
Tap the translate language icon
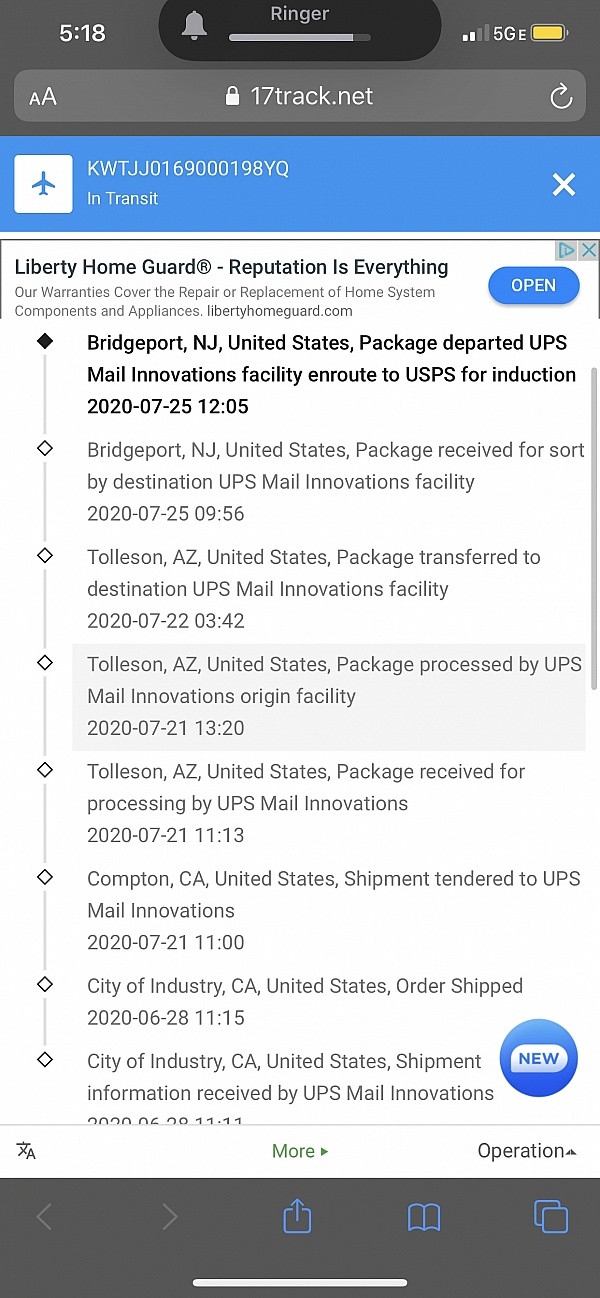(26, 1151)
